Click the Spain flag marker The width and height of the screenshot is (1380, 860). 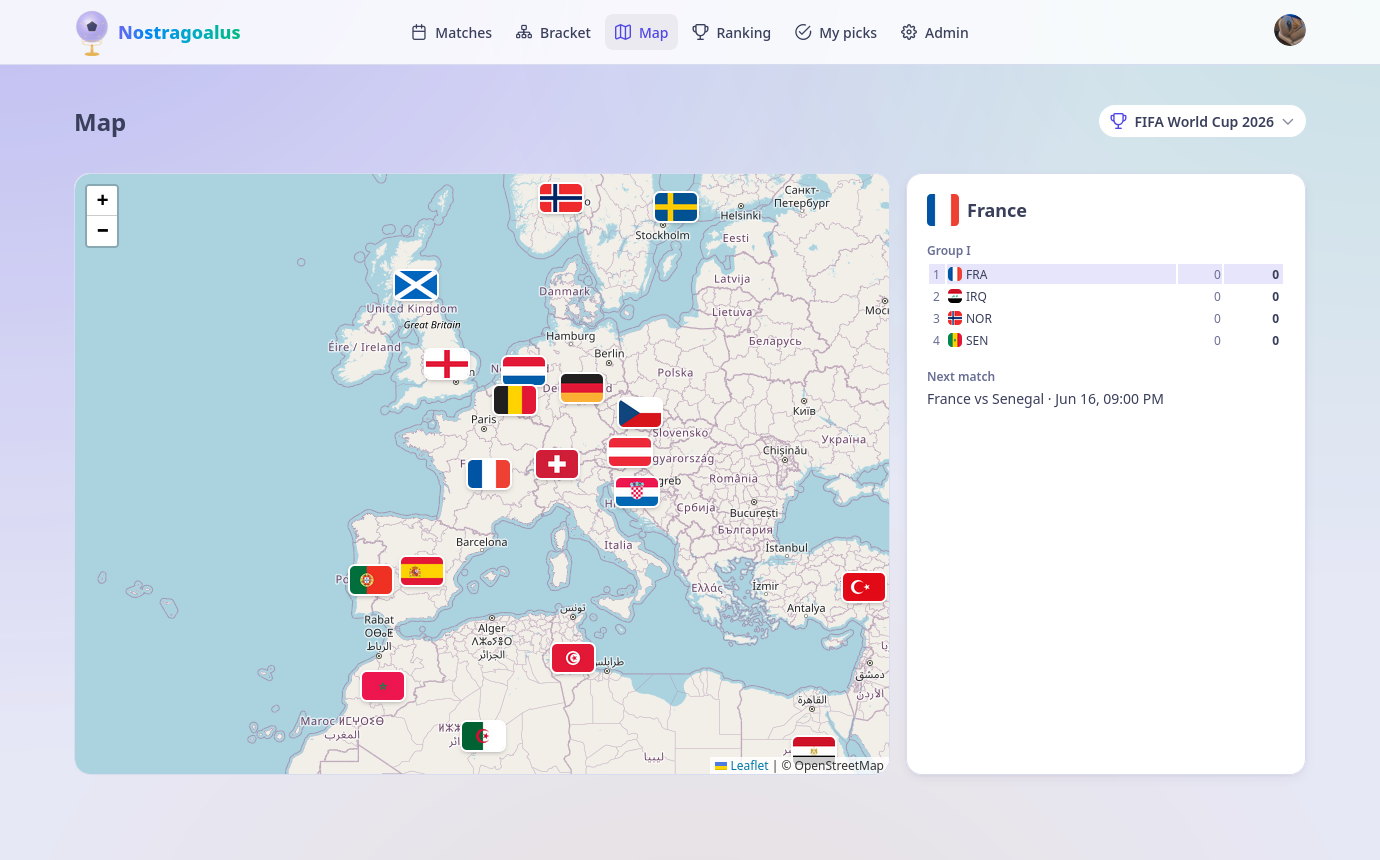[x=422, y=571]
